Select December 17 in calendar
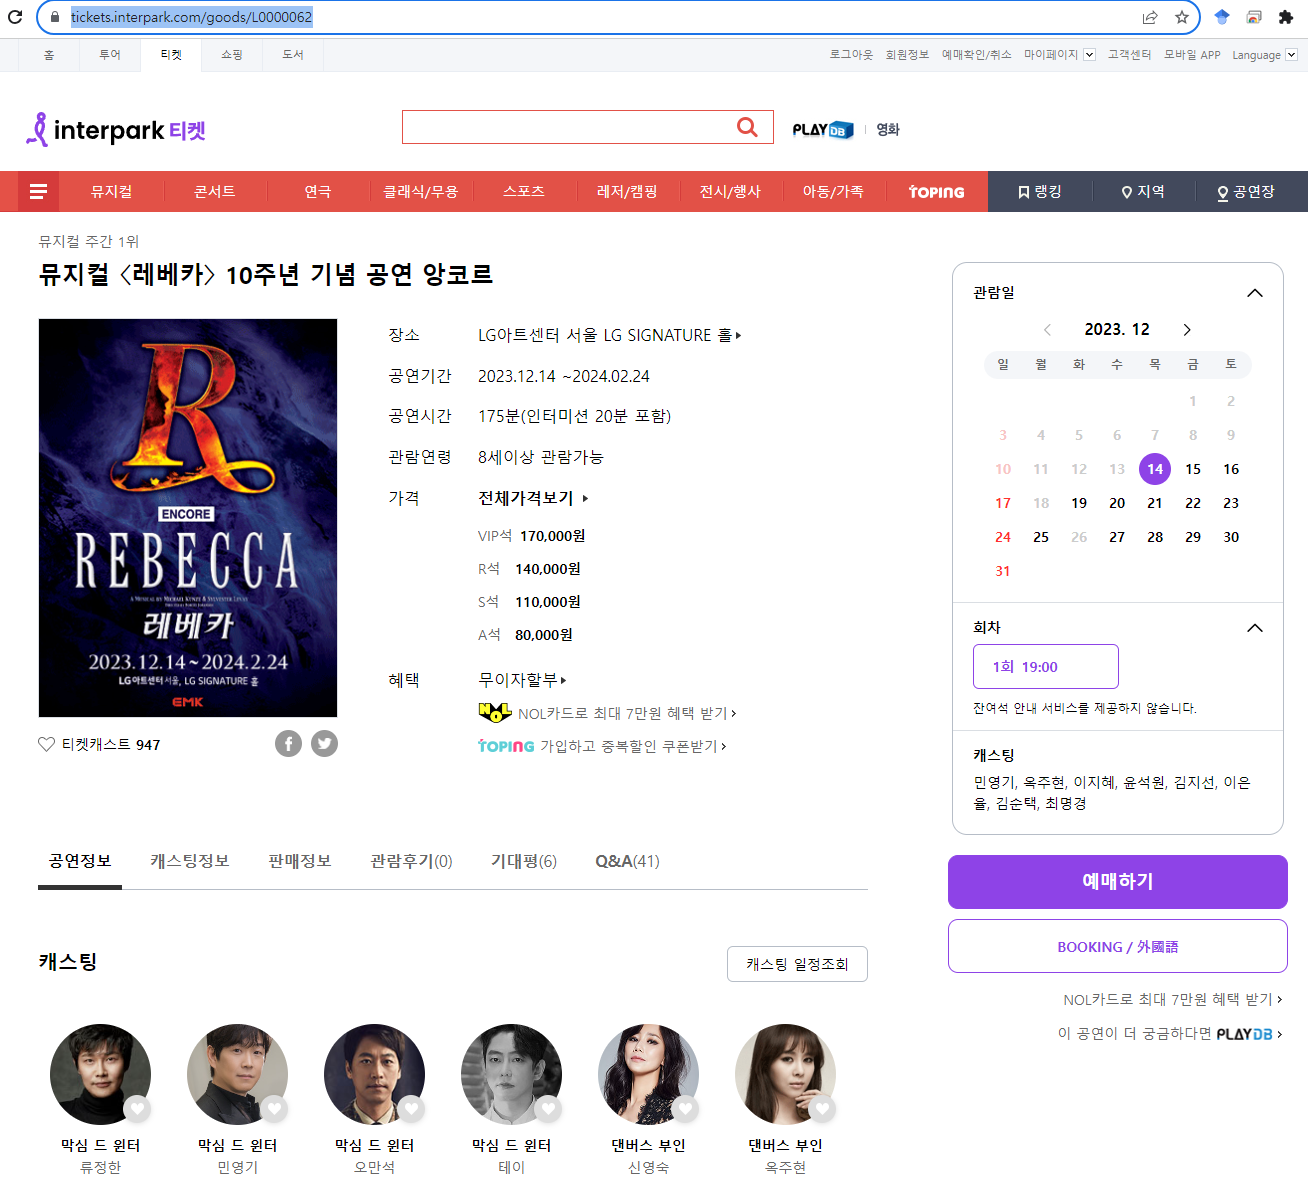Image resolution: width=1308 pixels, height=1198 pixels. pyautogui.click(x=1003, y=503)
